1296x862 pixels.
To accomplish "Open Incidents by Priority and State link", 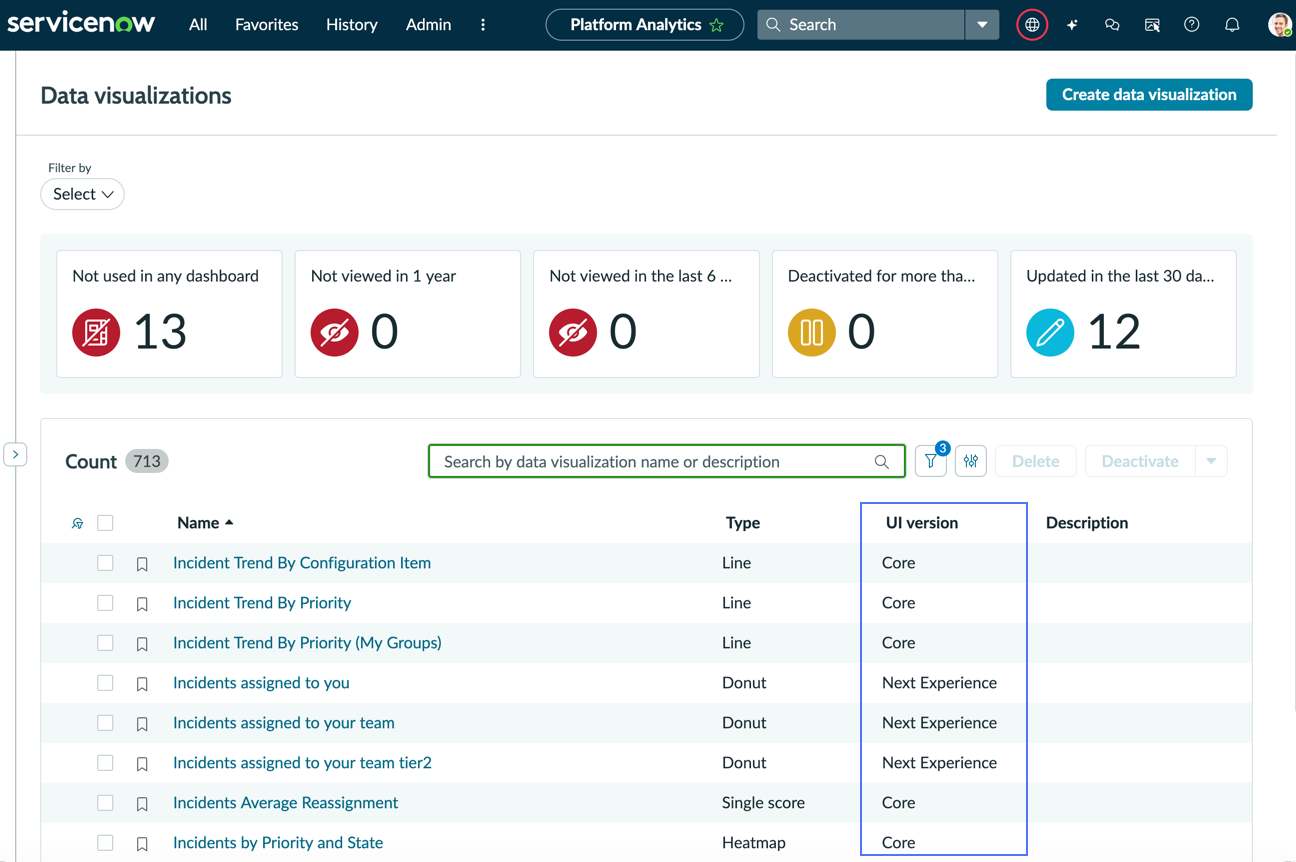I will click(x=278, y=843).
